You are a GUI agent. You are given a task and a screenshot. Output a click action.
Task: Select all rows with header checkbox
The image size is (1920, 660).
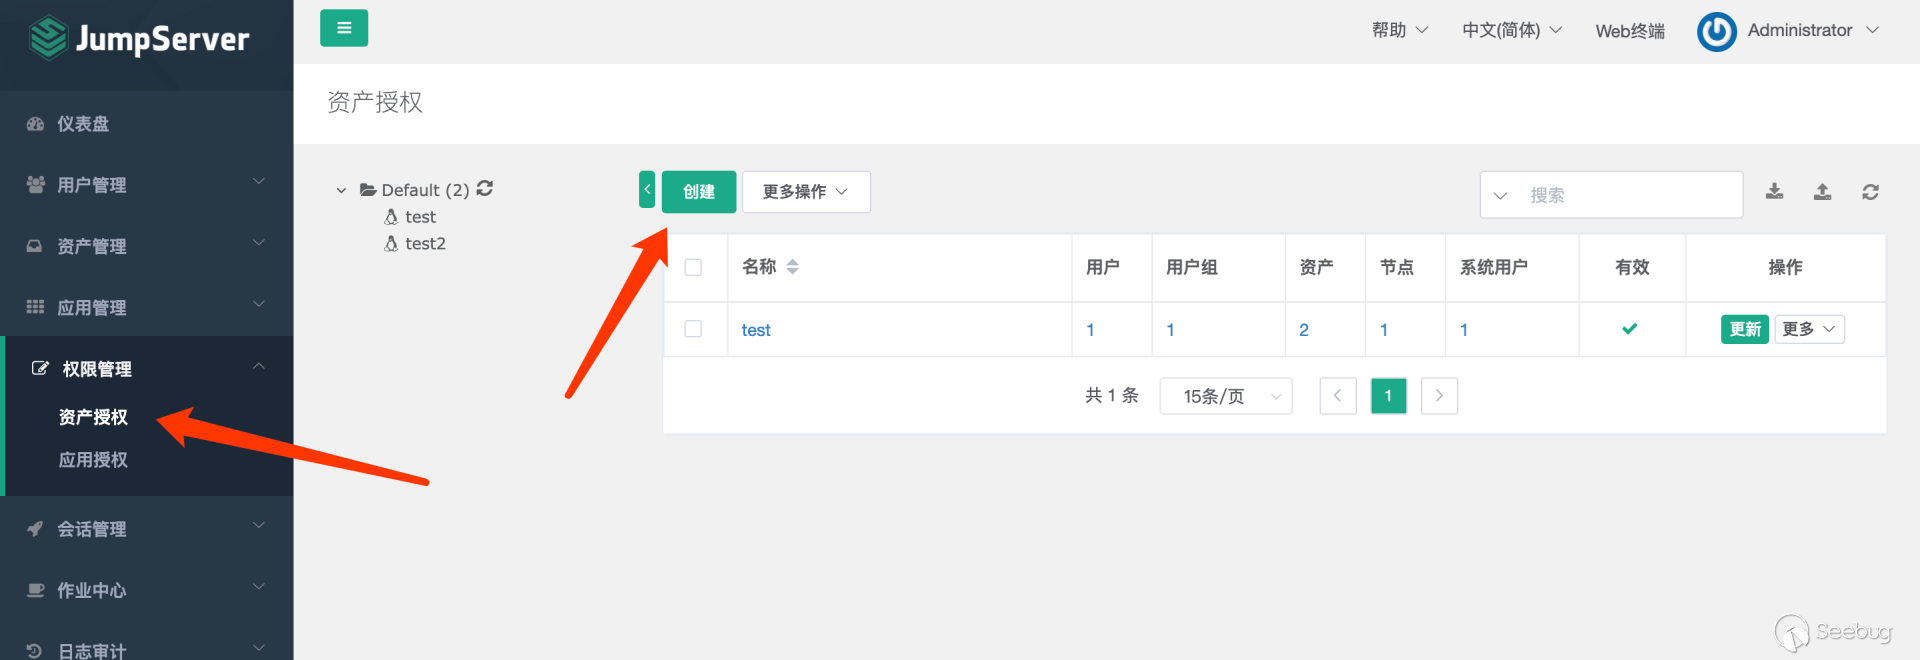click(693, 267)
